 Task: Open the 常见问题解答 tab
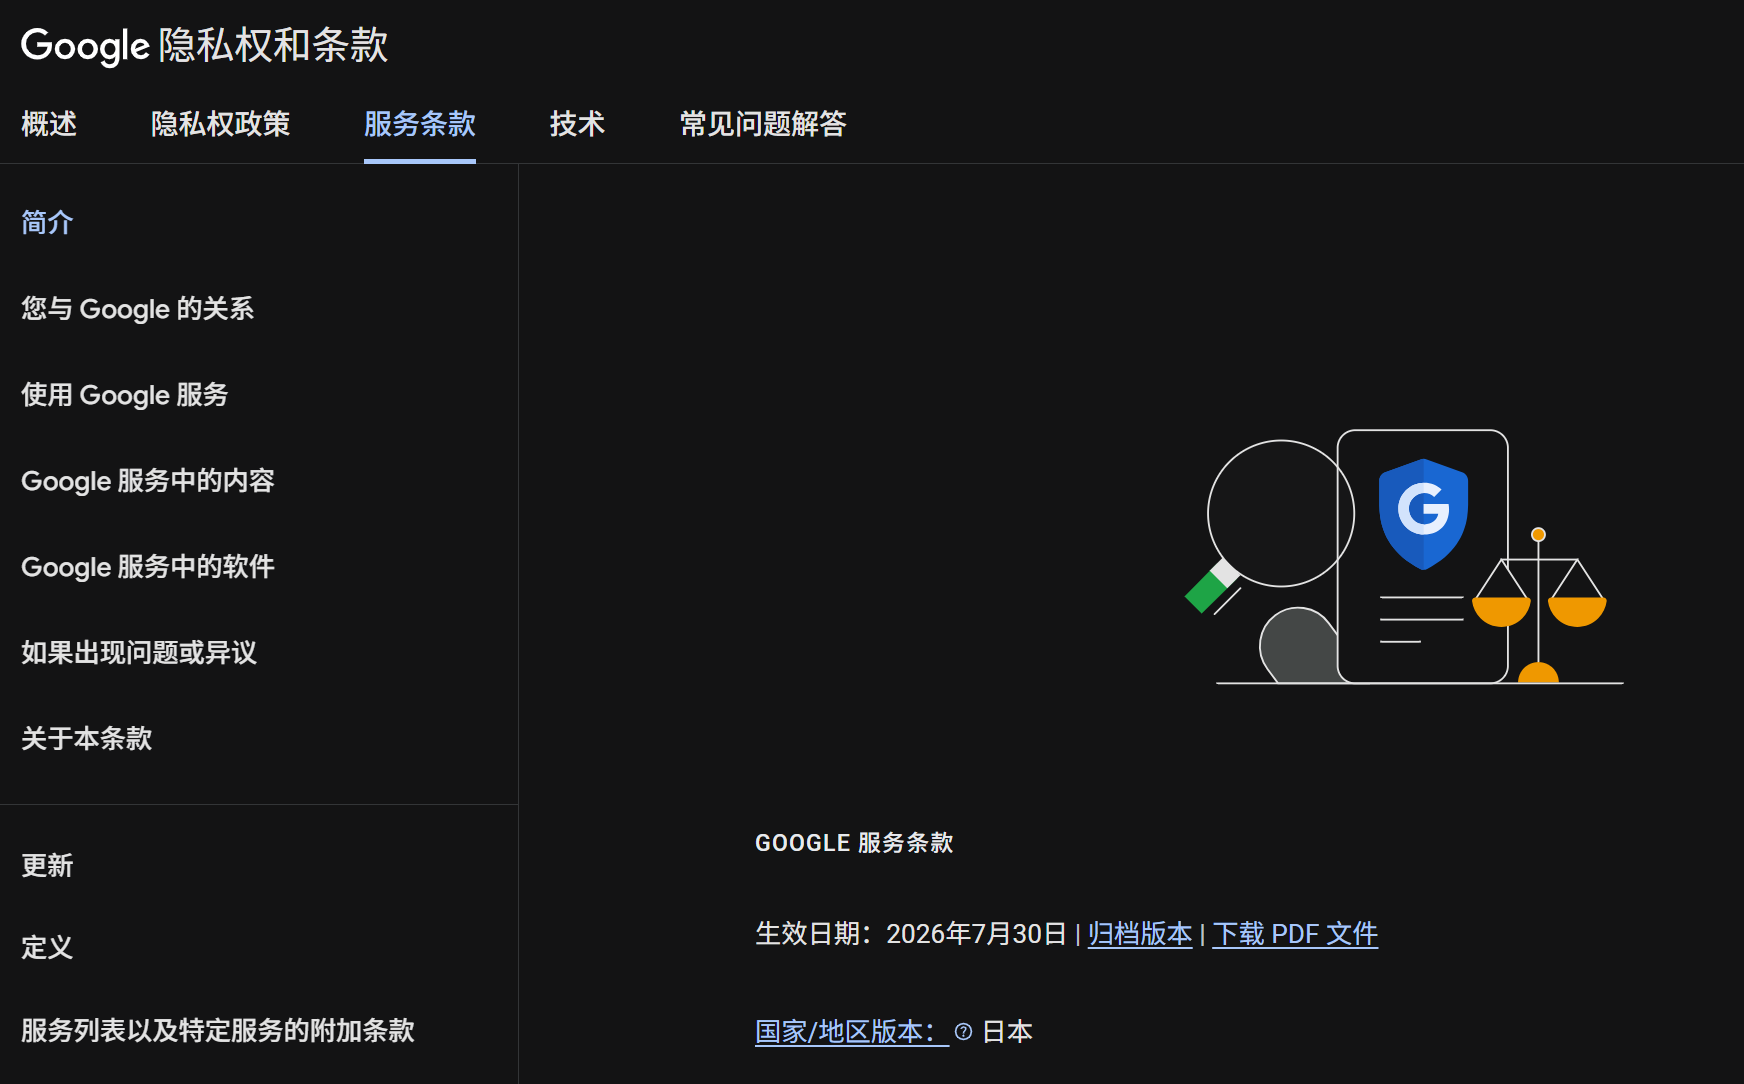[763, 124]
